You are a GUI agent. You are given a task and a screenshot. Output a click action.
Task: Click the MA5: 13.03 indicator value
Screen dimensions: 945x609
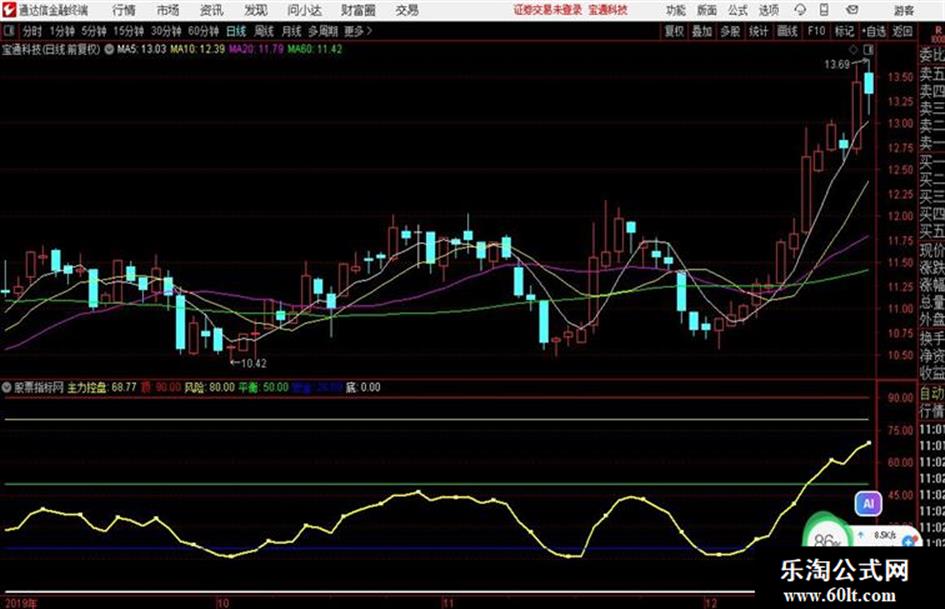tap(141, 49)
